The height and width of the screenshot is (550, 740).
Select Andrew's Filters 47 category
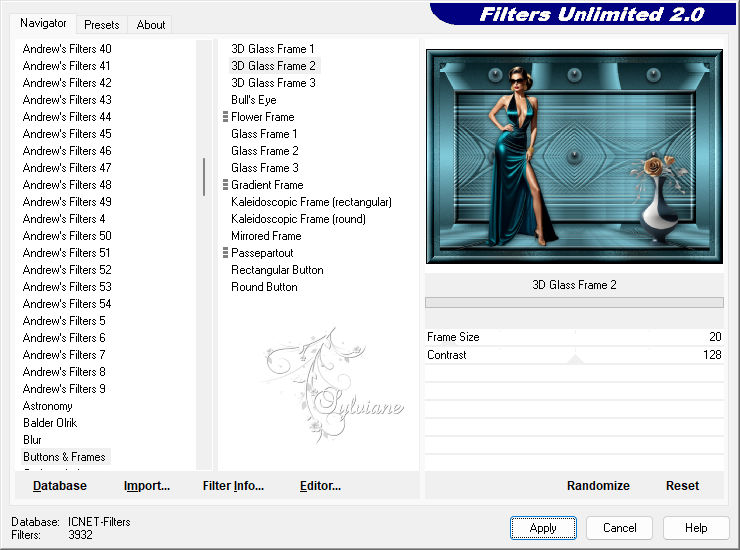(x=67, y=168)
